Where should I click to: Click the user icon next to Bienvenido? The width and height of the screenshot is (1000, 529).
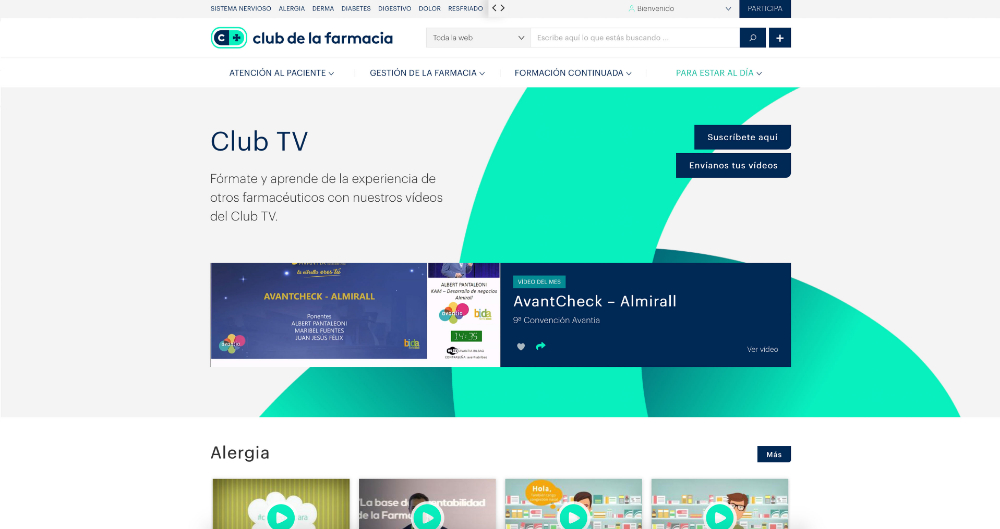(631, 8)
